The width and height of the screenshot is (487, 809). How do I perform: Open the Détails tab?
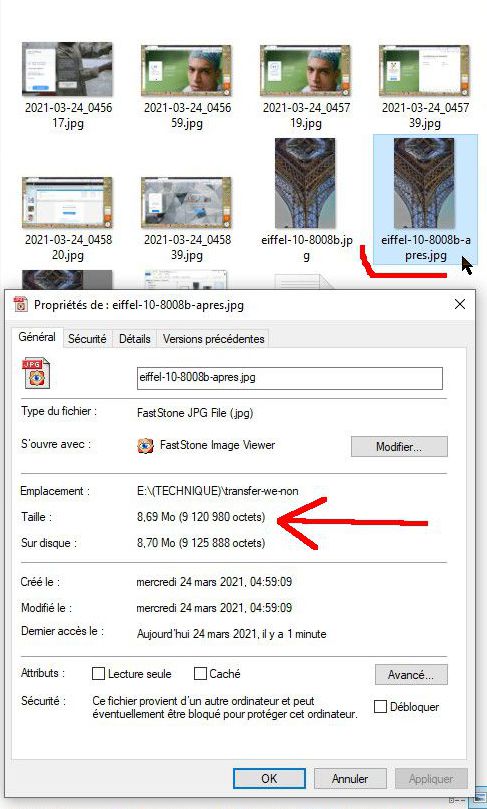[135, 338]
